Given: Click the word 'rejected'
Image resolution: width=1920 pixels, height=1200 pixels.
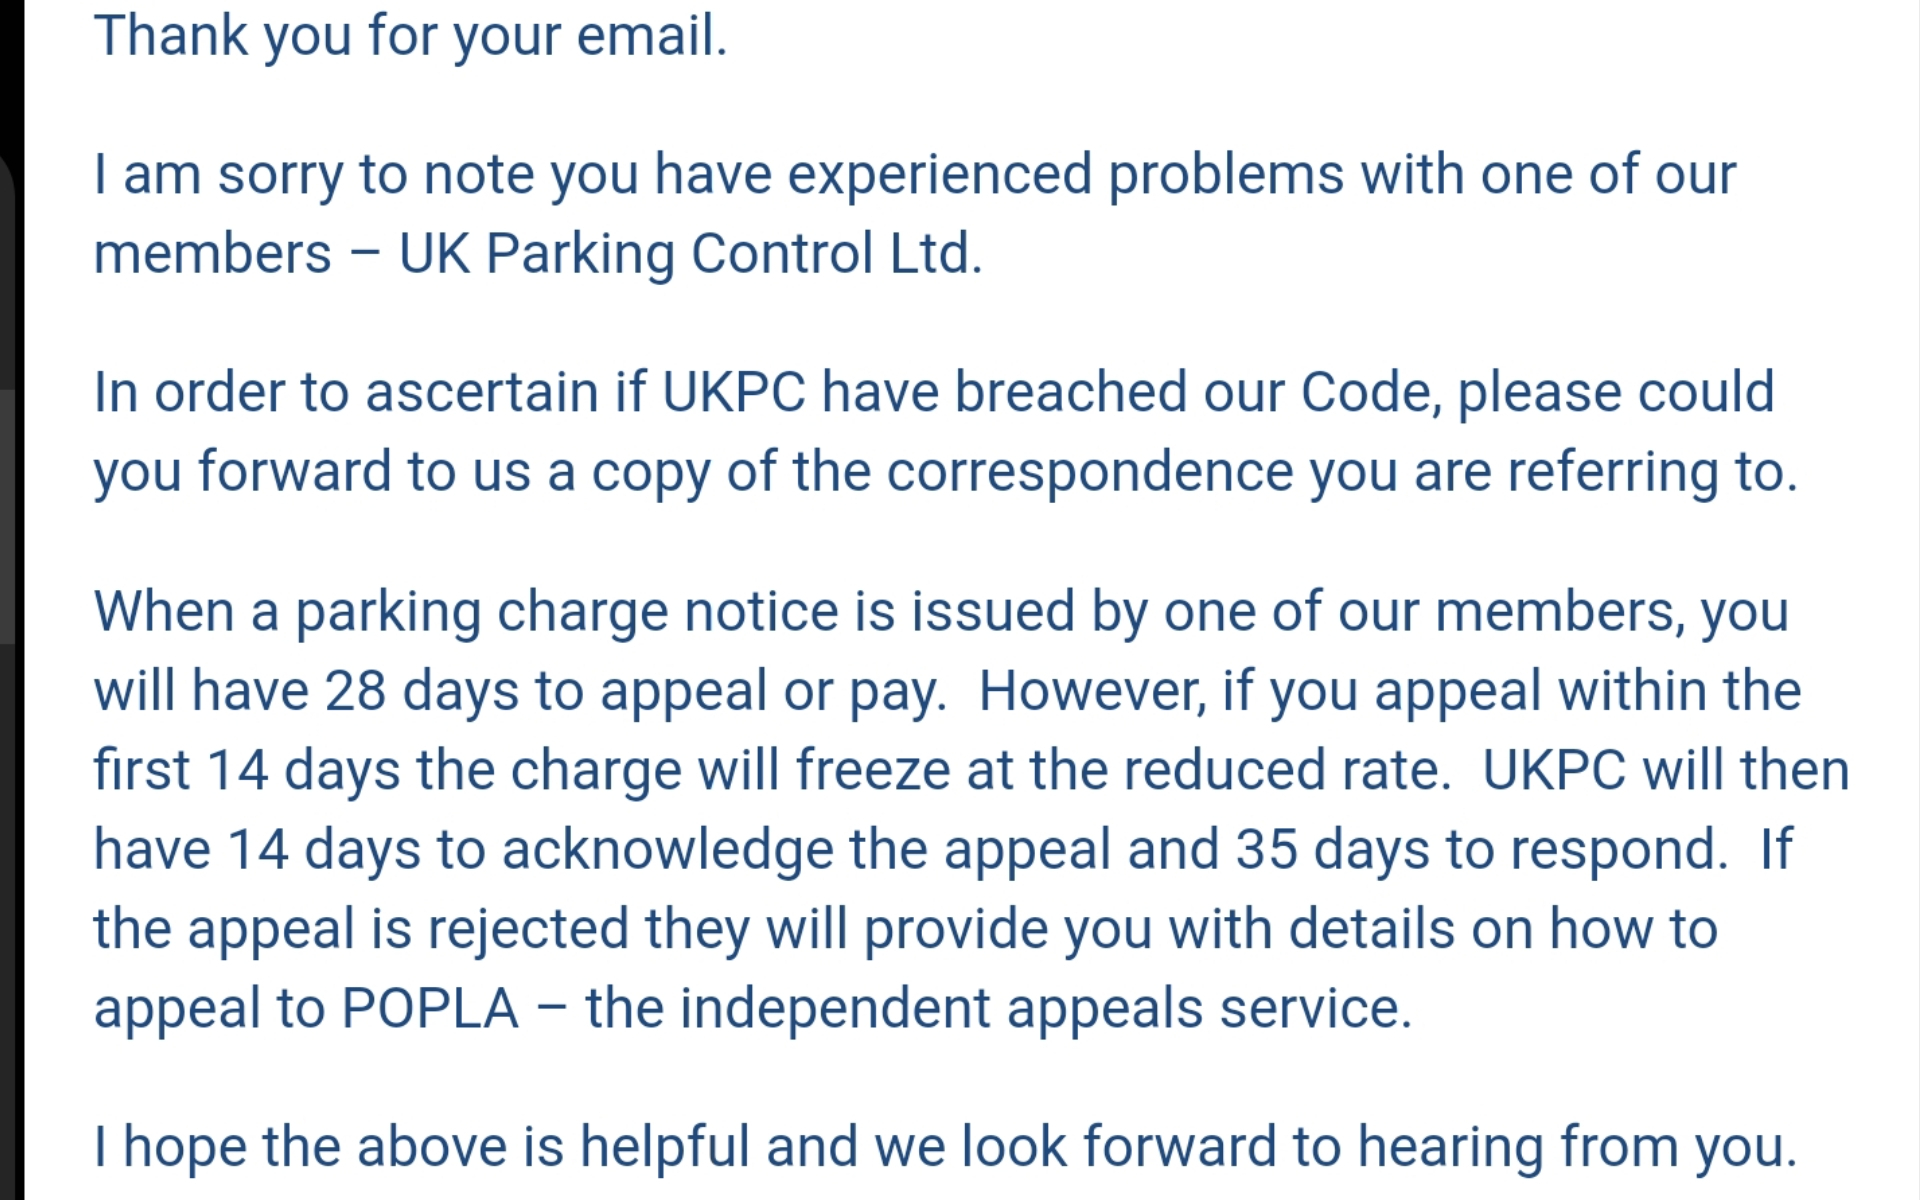Looking at the screenshot, I should (x=527, y=929).
